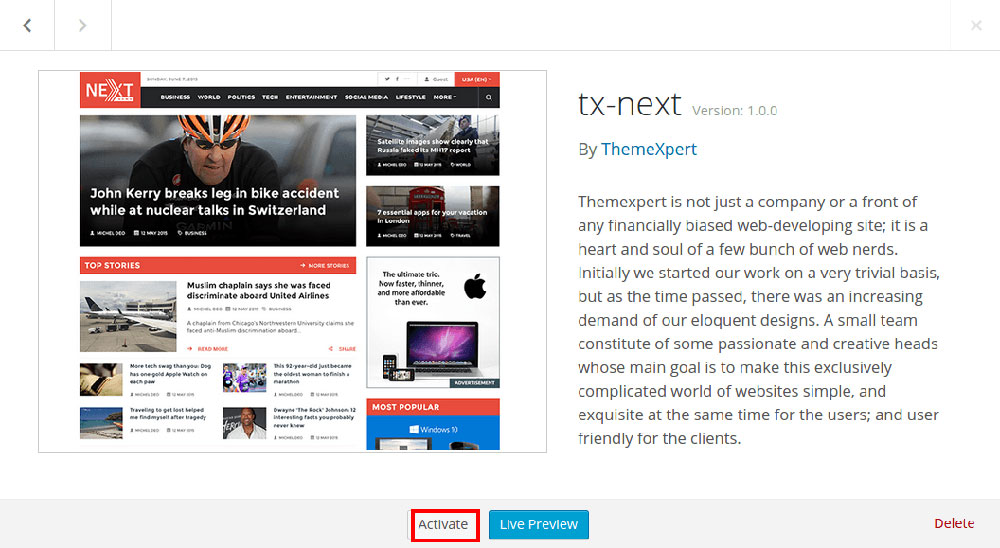Viewport: 1000px width, 548px height.
Task: Click the Guest user icon in preview
Action: [427, 79]
